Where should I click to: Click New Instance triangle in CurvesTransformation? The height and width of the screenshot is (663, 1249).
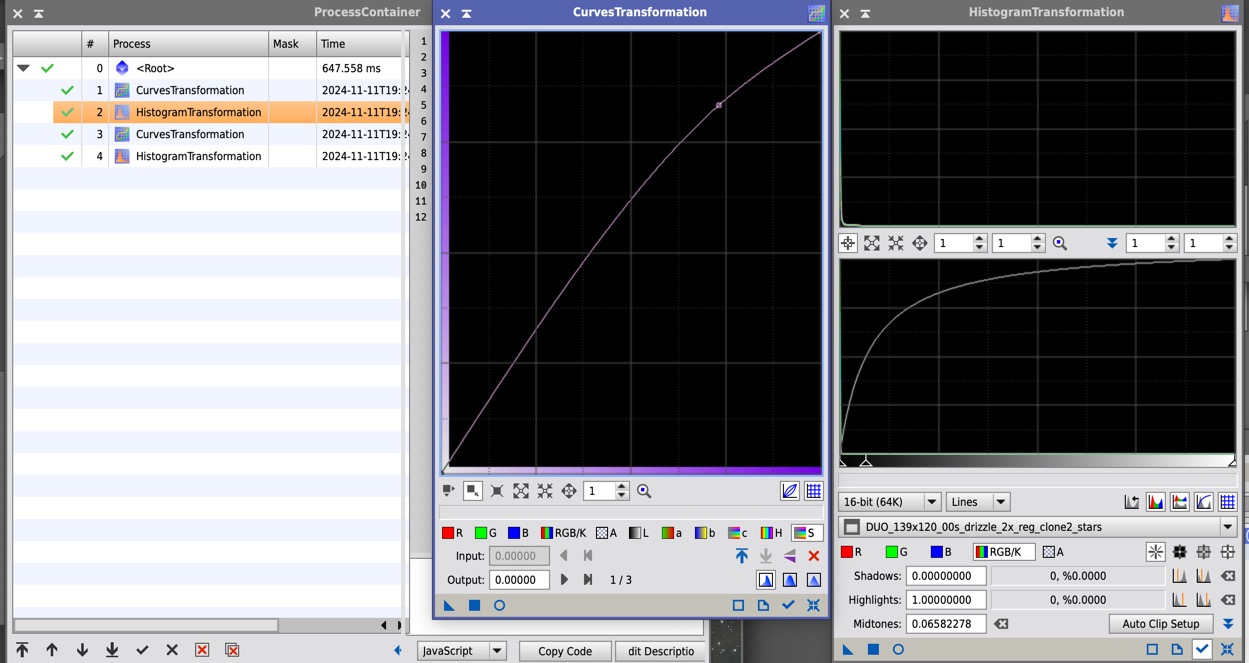[449, 605]
